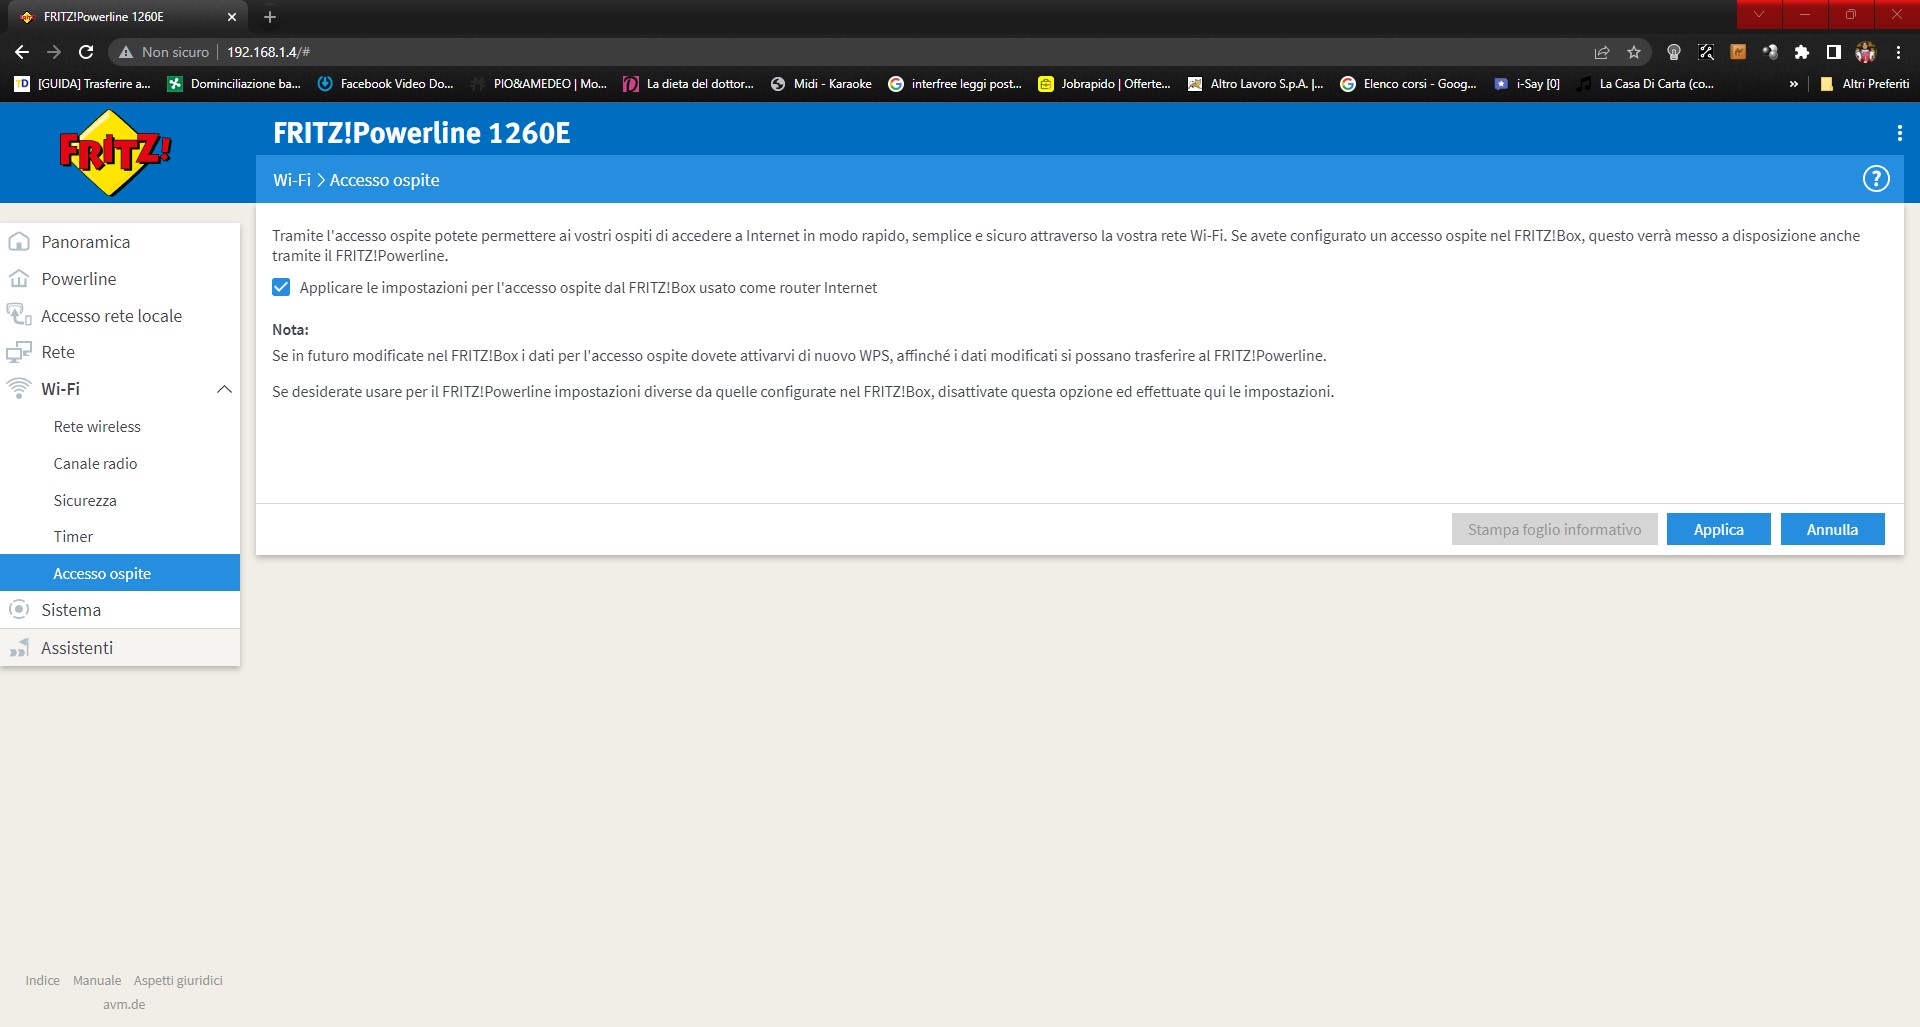Open the help question mark icon
The image size is (1920, 1027).
click(1876, 179)
